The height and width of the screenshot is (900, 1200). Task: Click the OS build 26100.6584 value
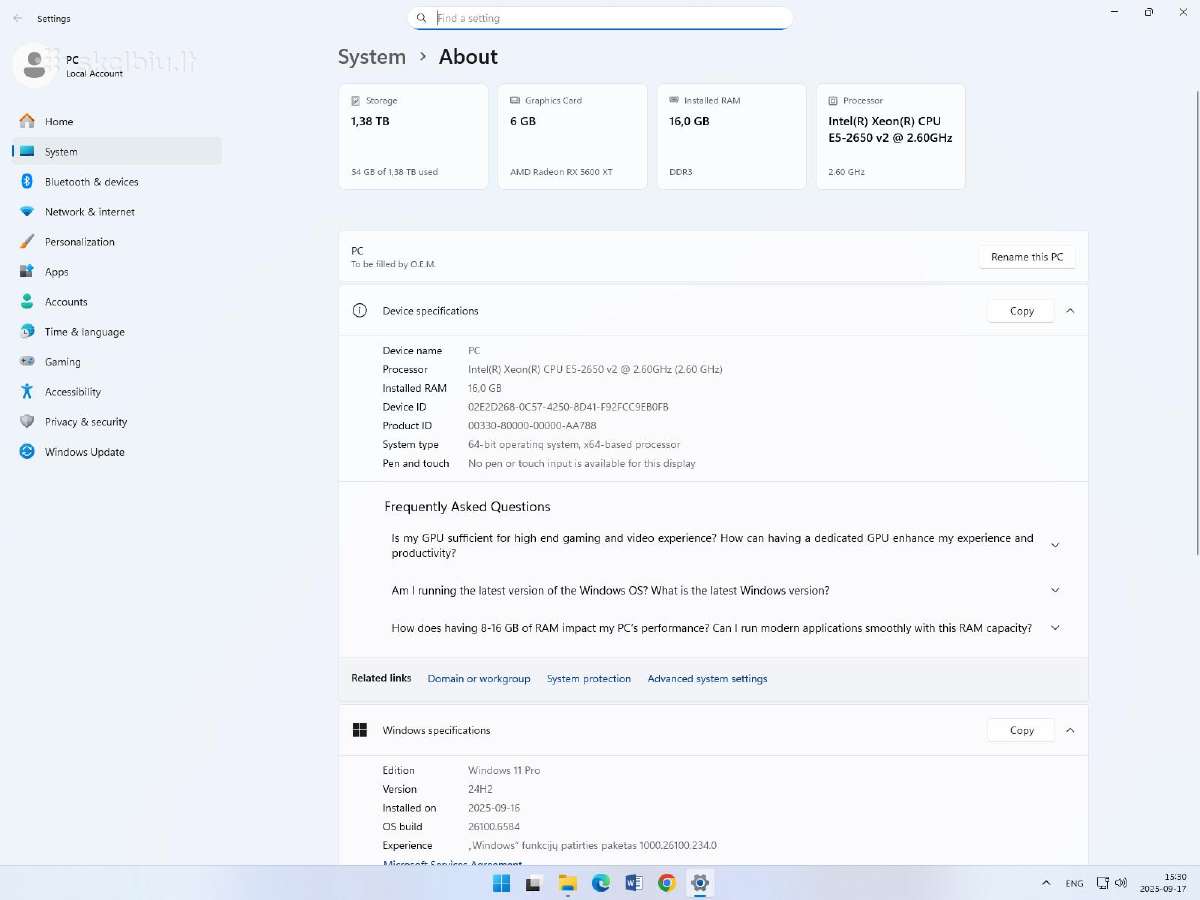pyautogui.click(x=494, y=826)
